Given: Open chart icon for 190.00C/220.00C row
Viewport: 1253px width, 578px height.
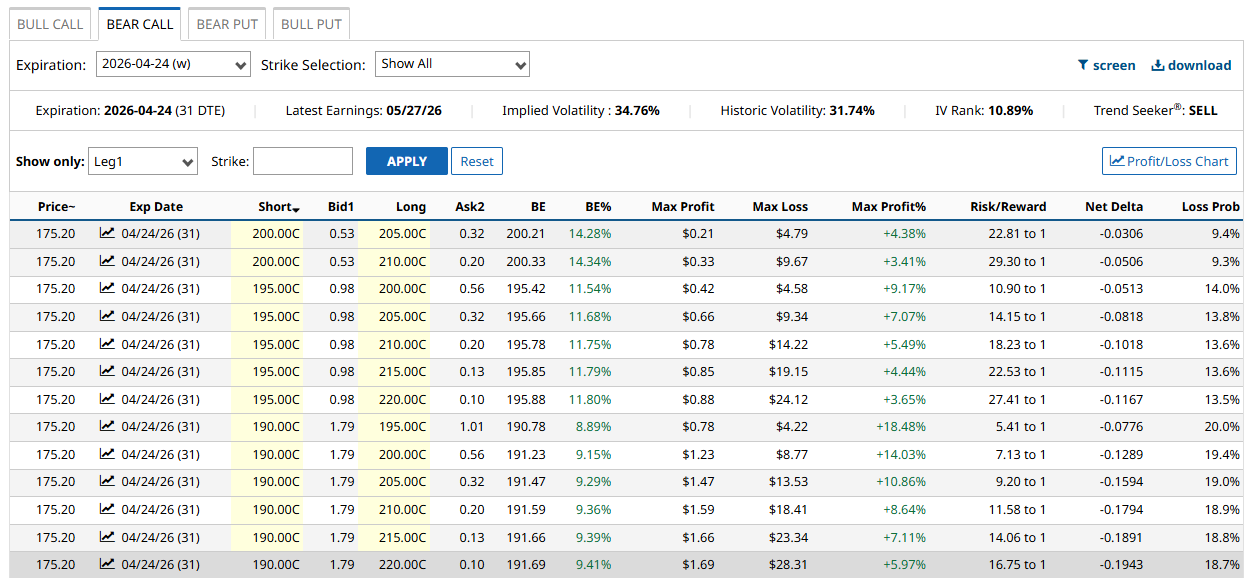Looking at the screenshot, I should [107, 564].
